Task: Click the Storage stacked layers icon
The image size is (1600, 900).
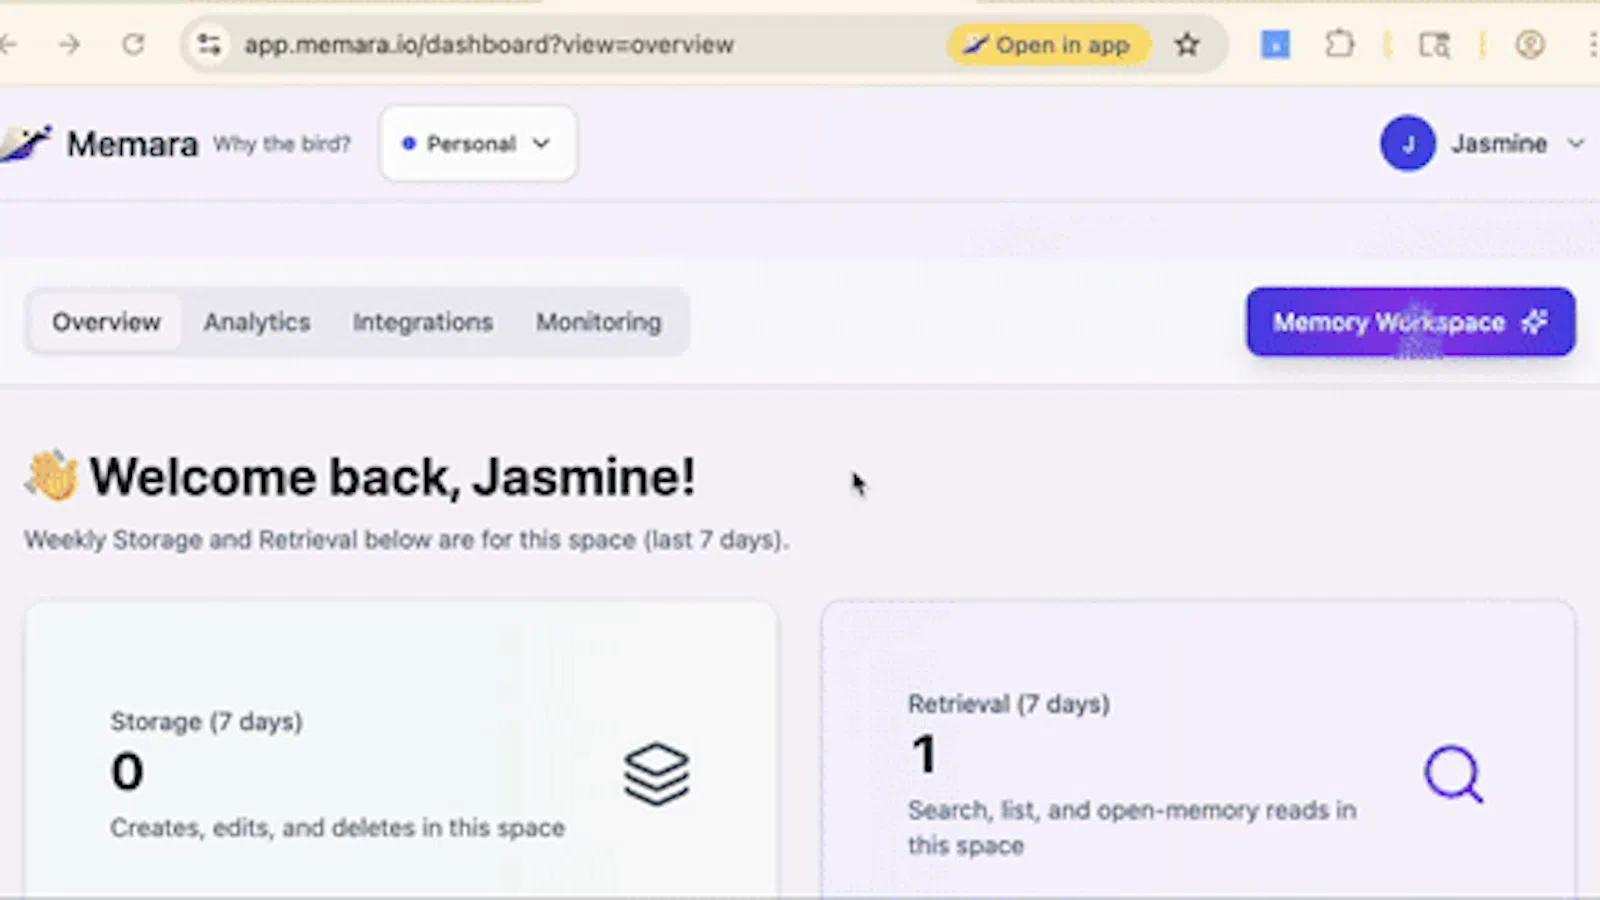Action: (657, 774)
